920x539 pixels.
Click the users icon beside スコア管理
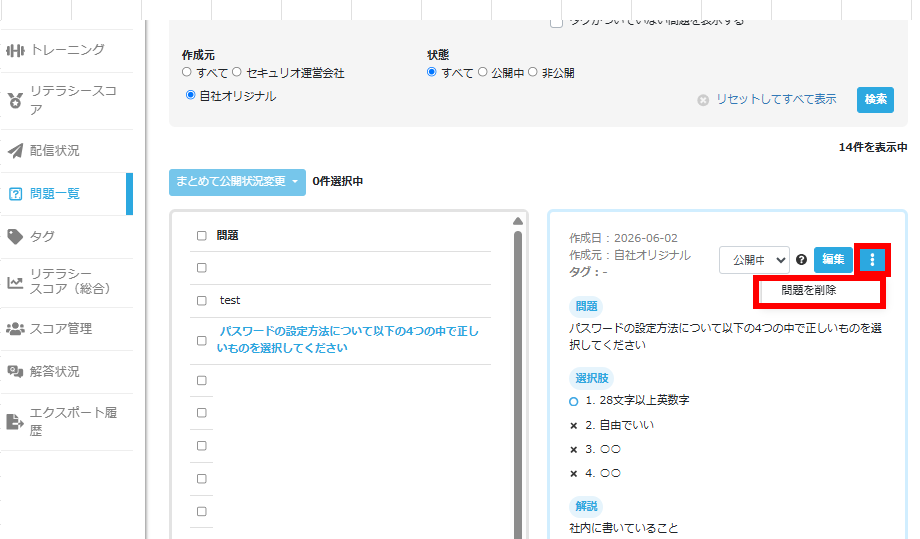click(15, 329)
